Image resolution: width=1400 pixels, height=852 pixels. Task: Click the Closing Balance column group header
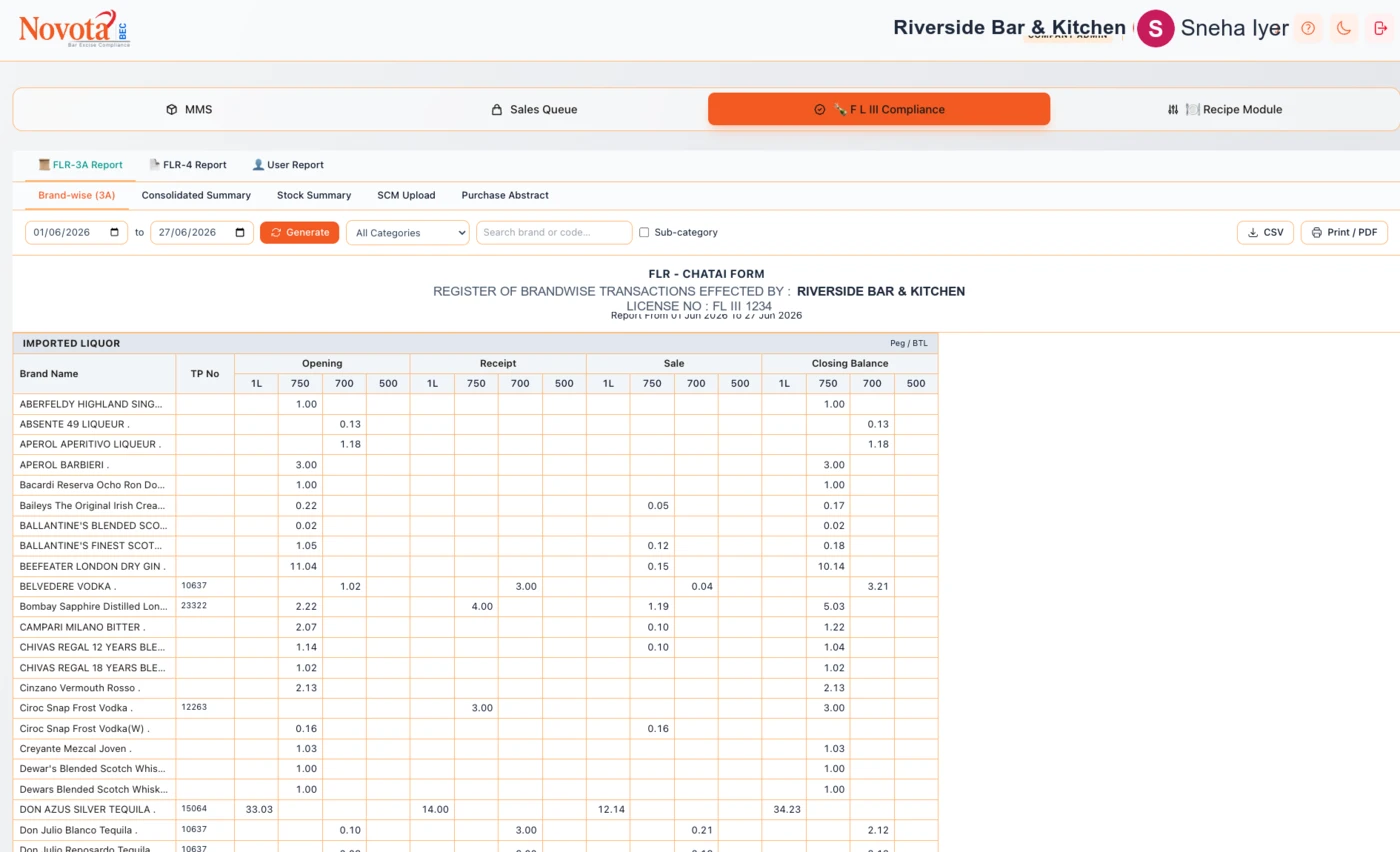tap(850, 364)
